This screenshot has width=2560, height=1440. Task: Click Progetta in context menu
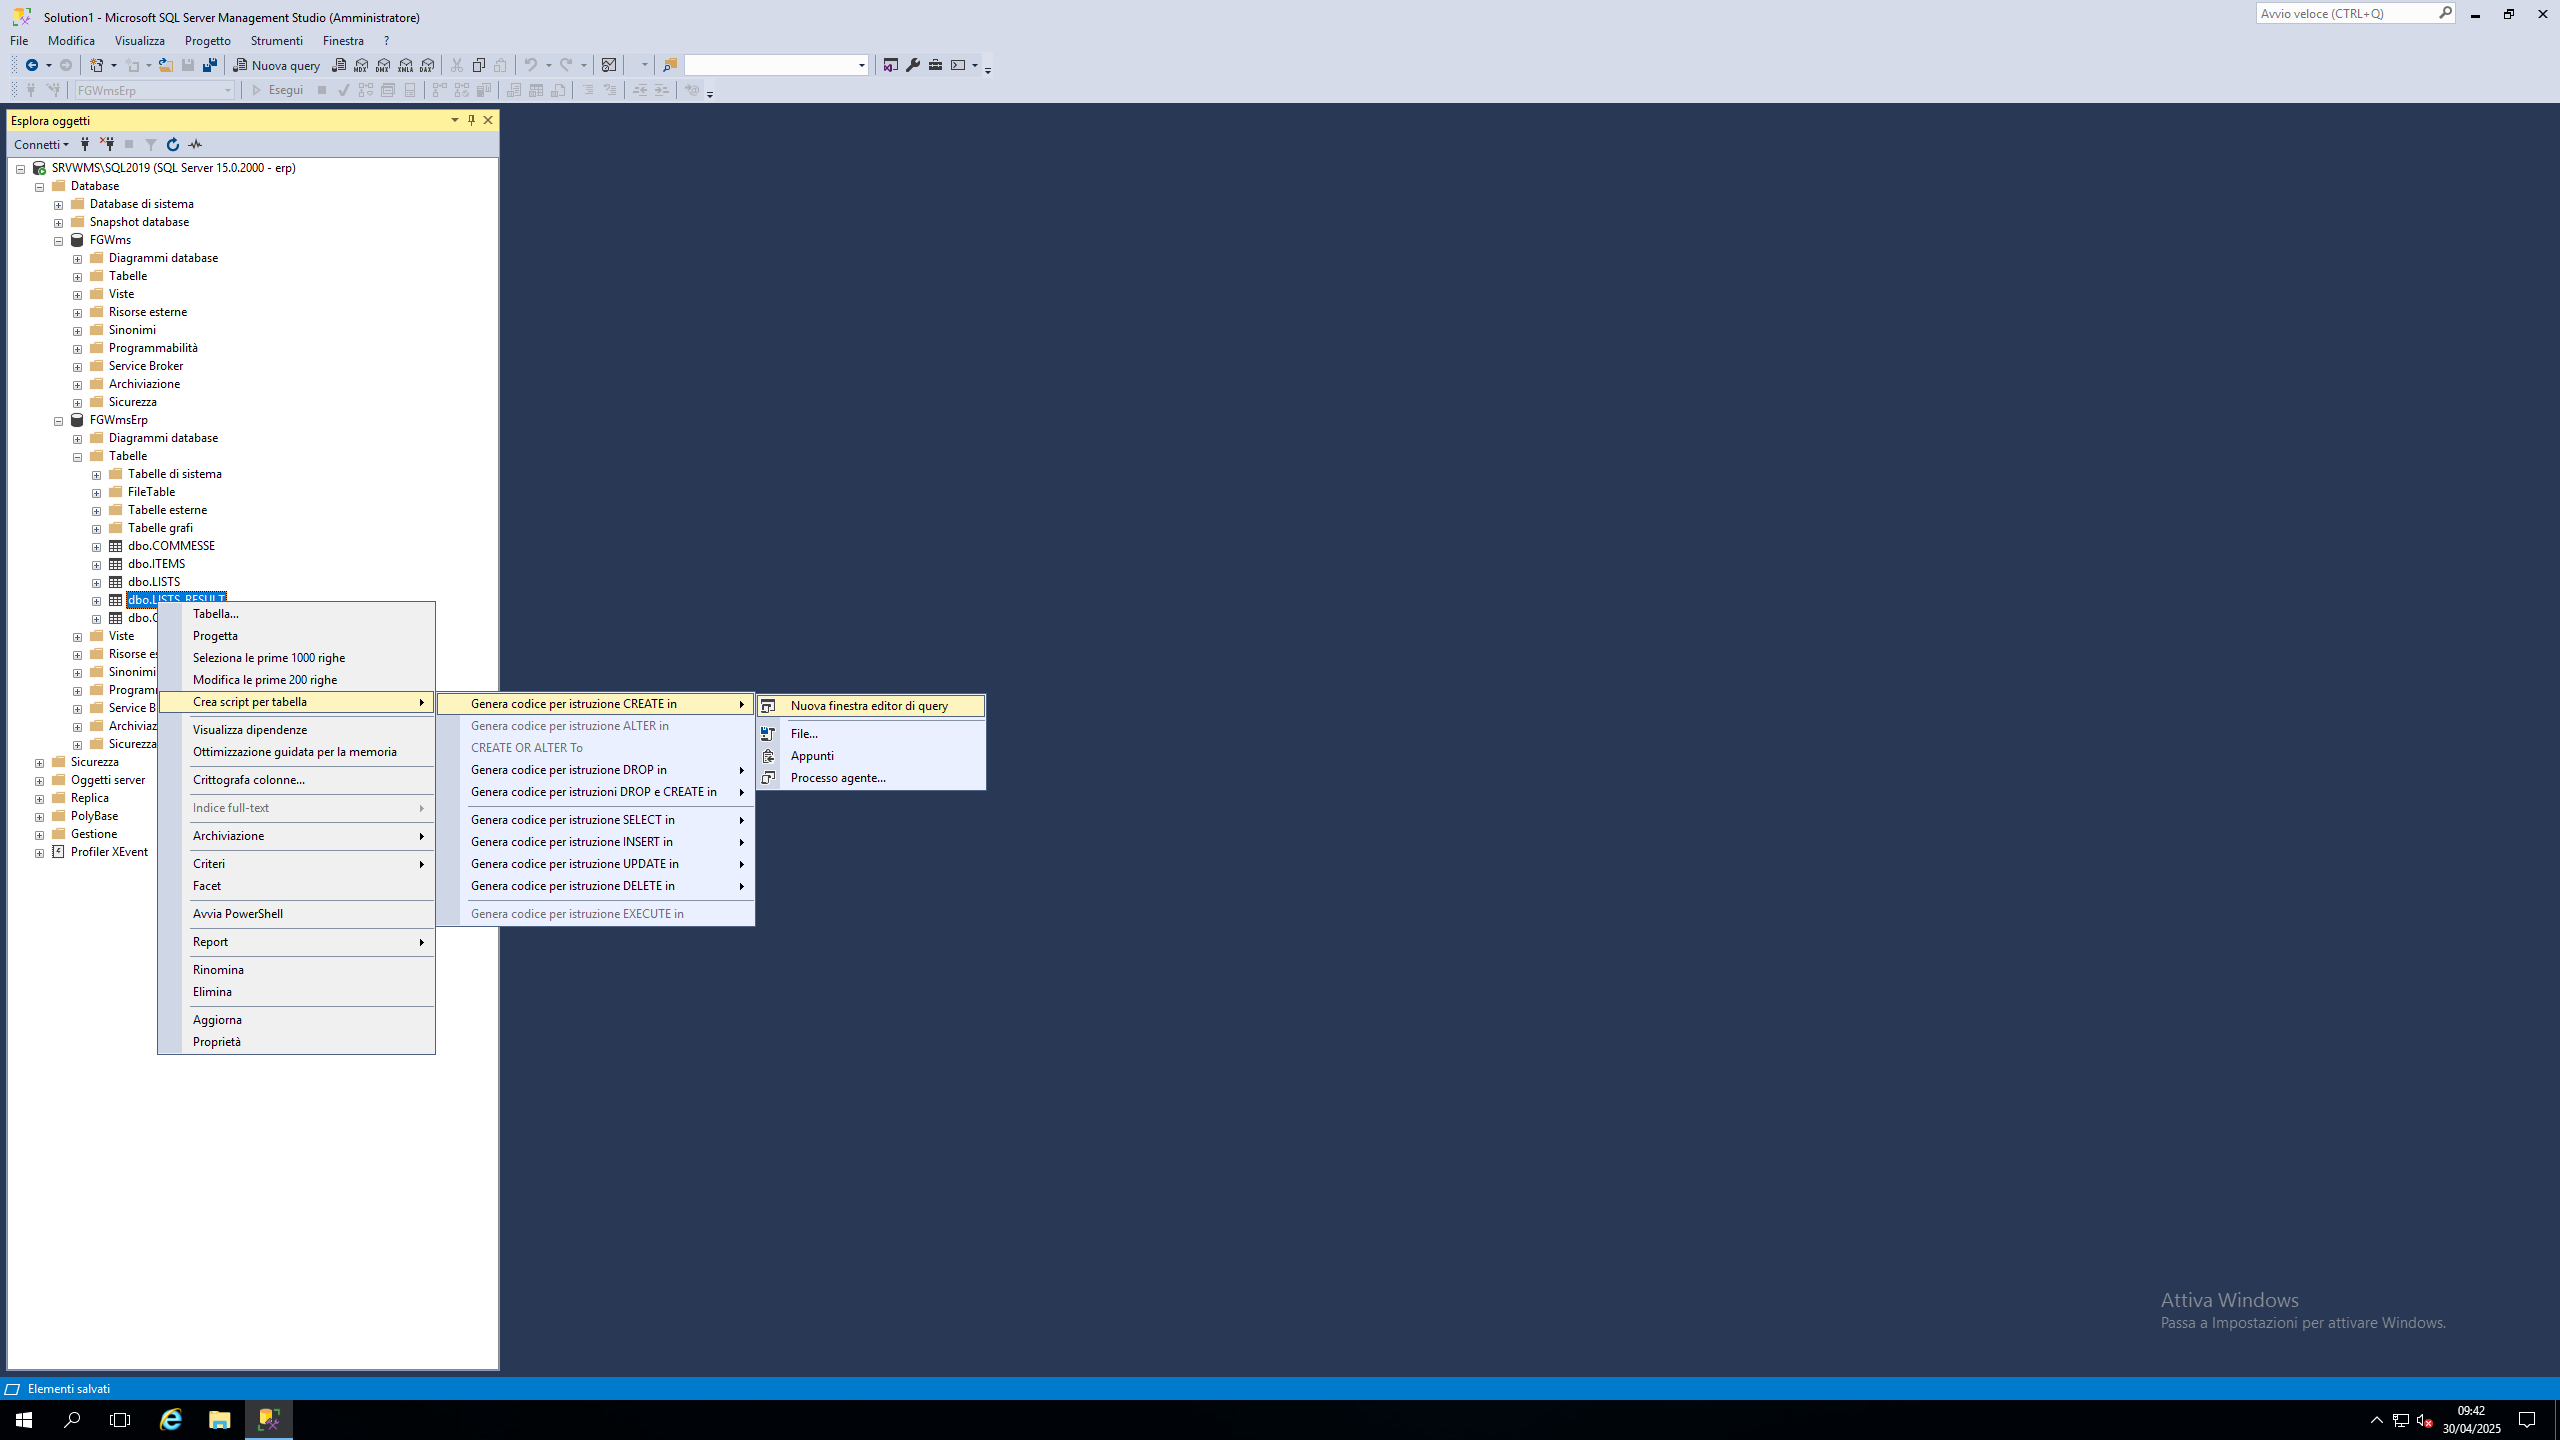click(297, 636)
